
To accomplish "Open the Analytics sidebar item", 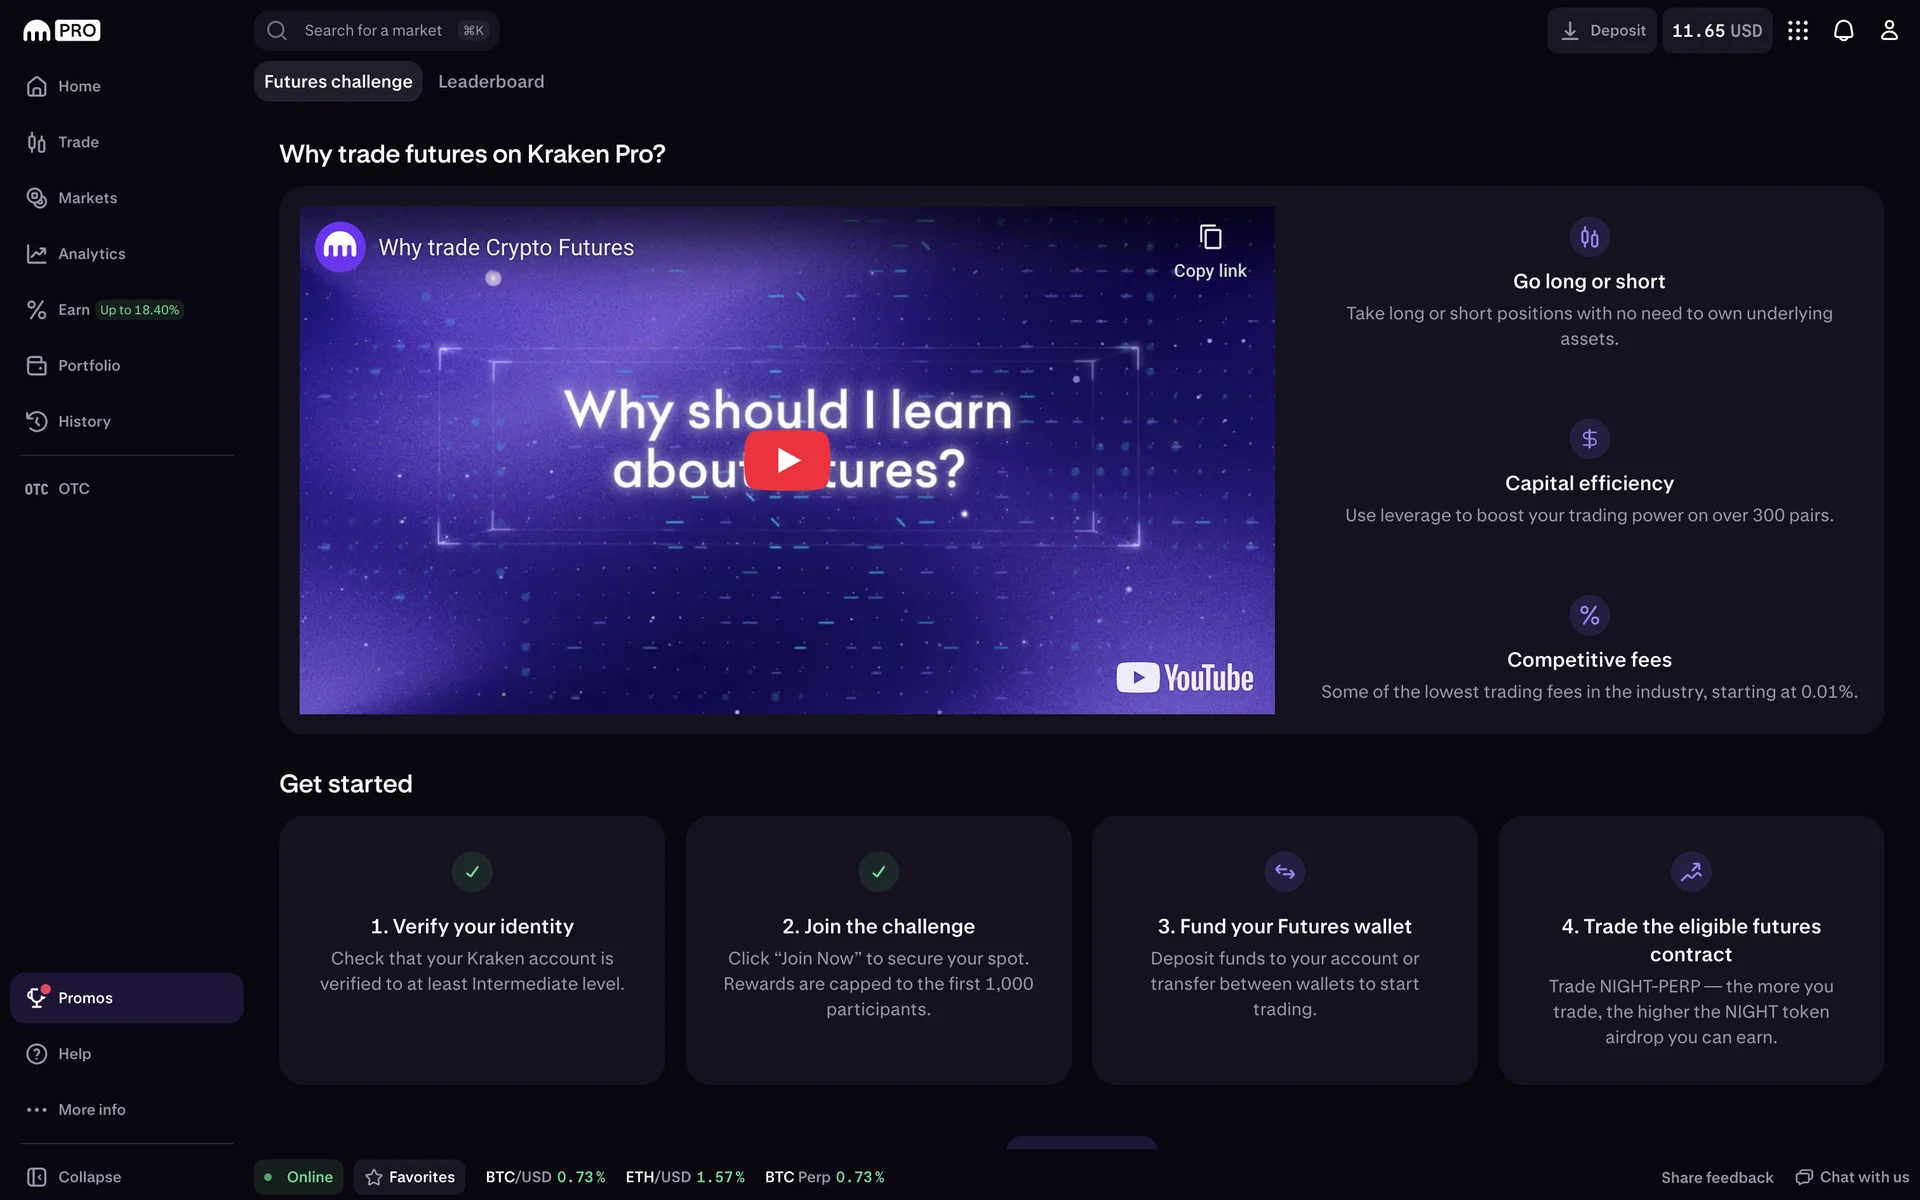I will tap(91, 254).
